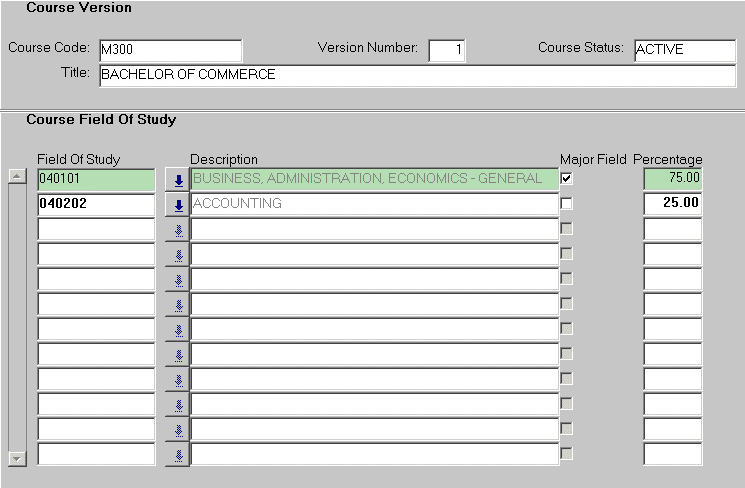
Task: Click lookup arrow button on third row
Action: (178, 230)
